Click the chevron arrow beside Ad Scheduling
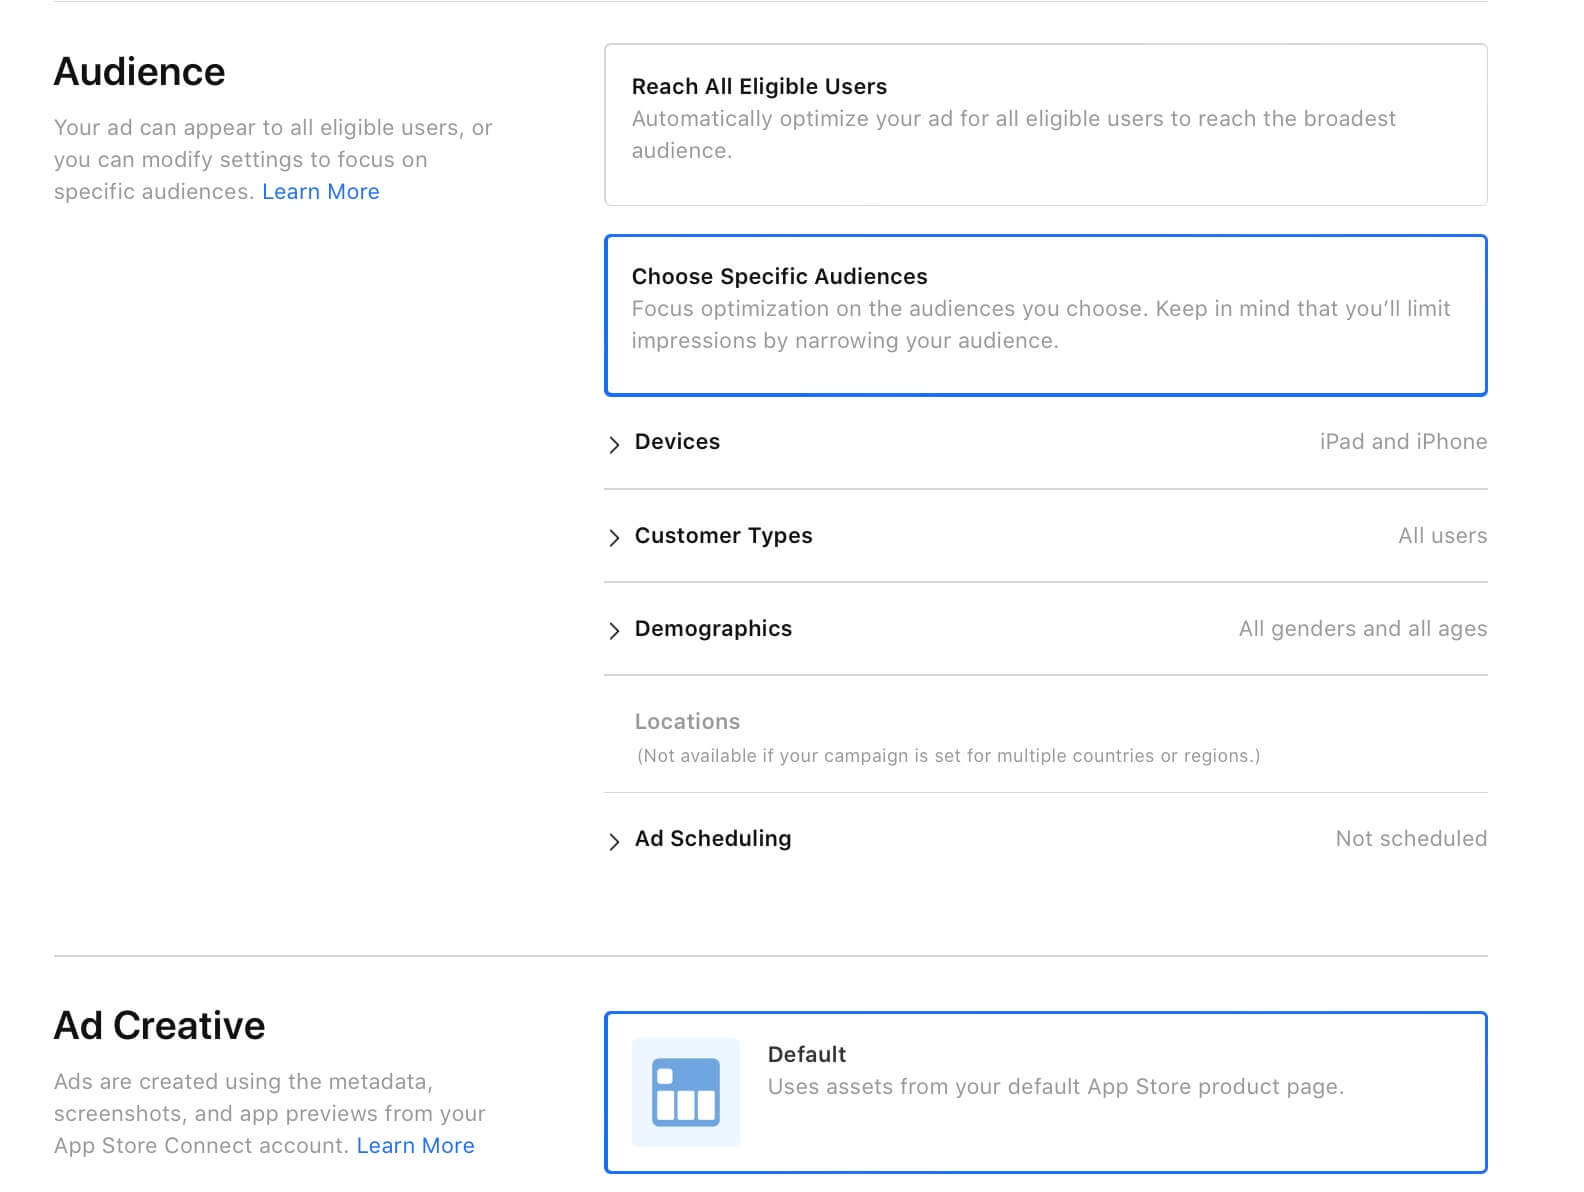The image size is (1584, 1192). coord(614,841)
